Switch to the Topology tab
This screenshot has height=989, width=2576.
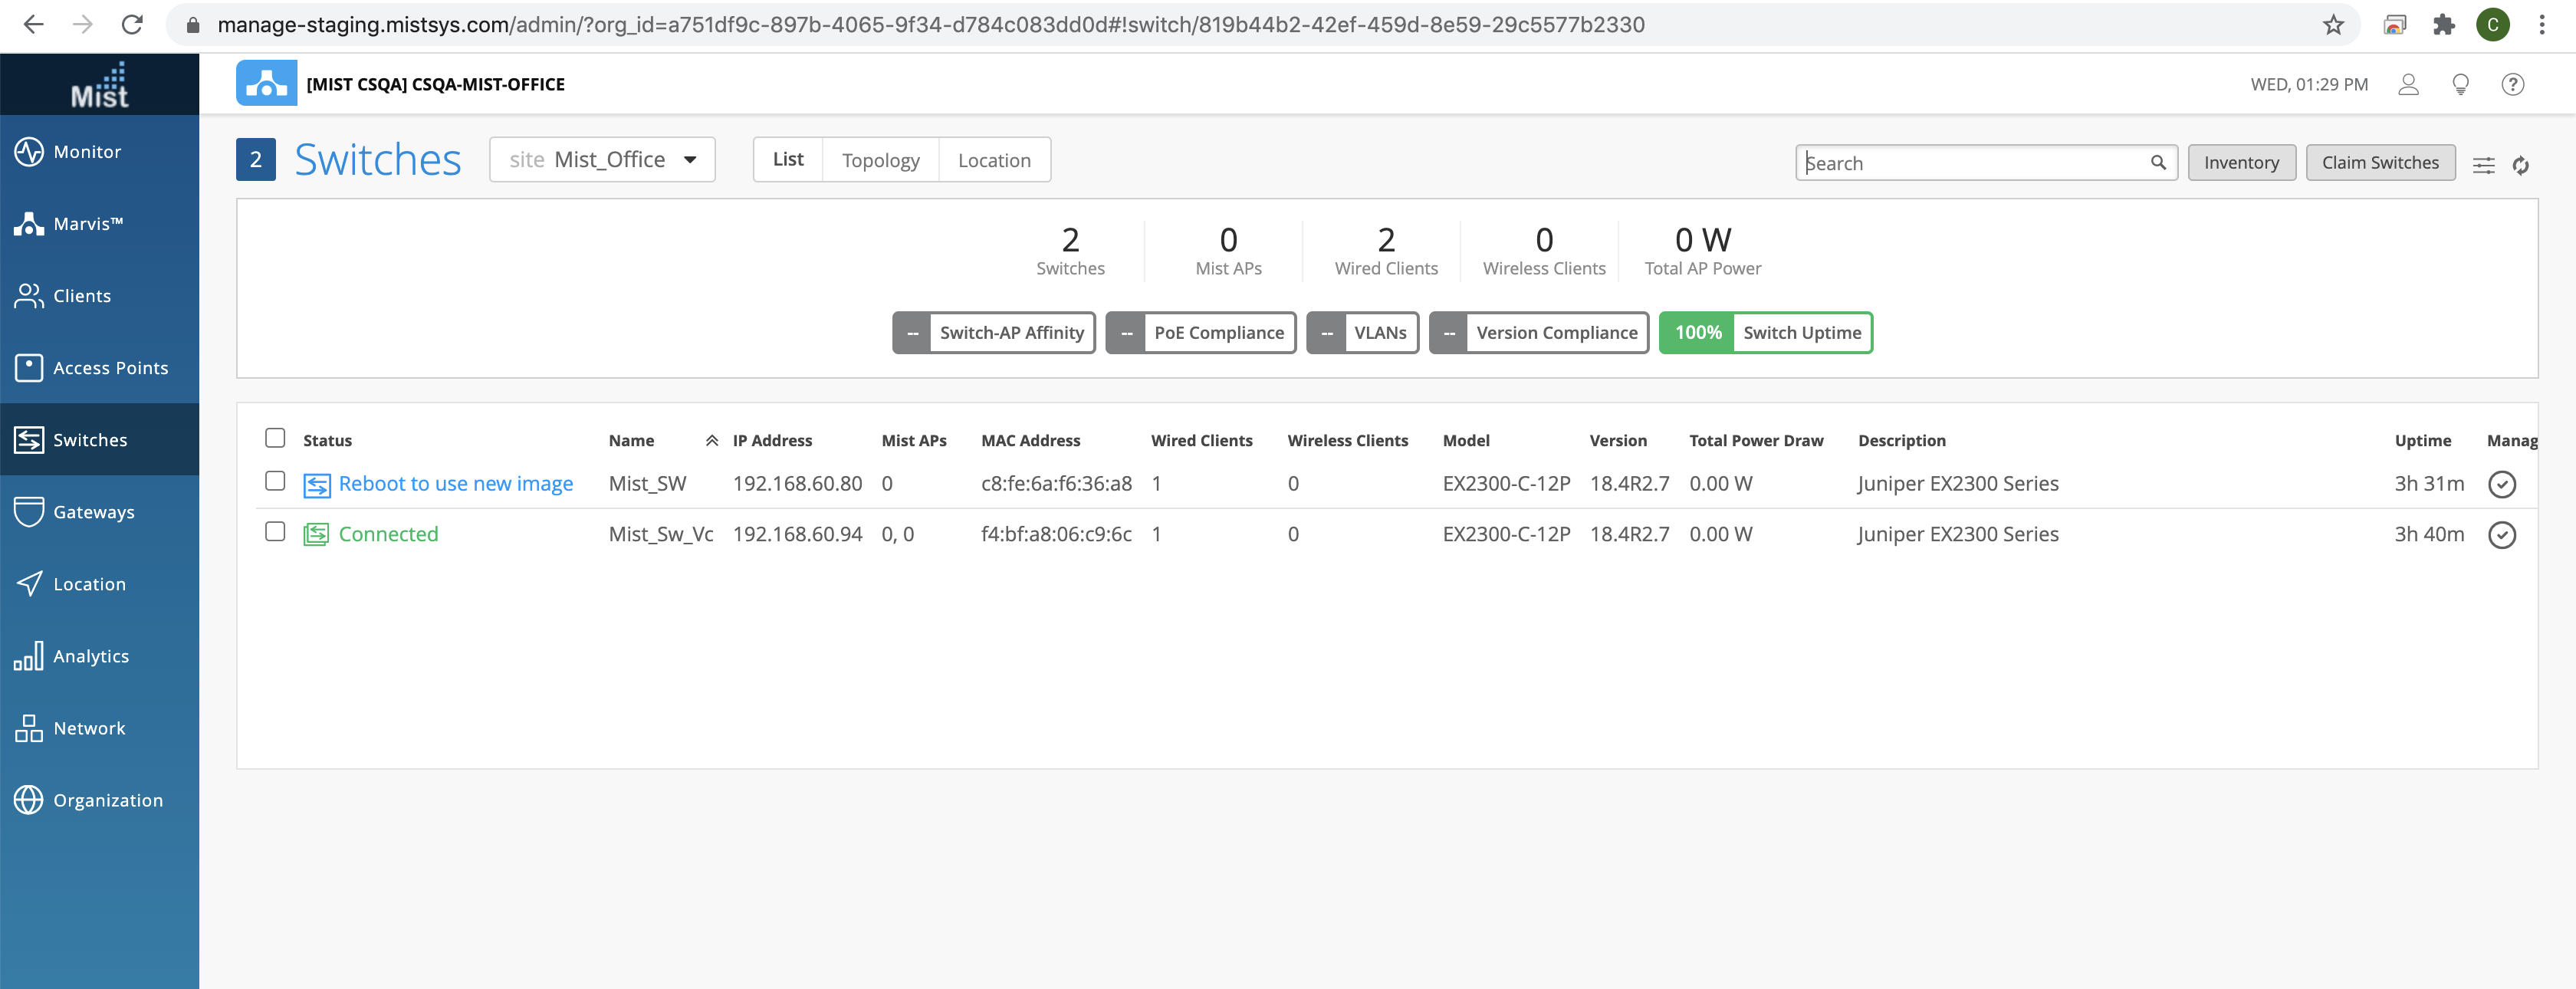pyautogui.click(x=880, y=160)
